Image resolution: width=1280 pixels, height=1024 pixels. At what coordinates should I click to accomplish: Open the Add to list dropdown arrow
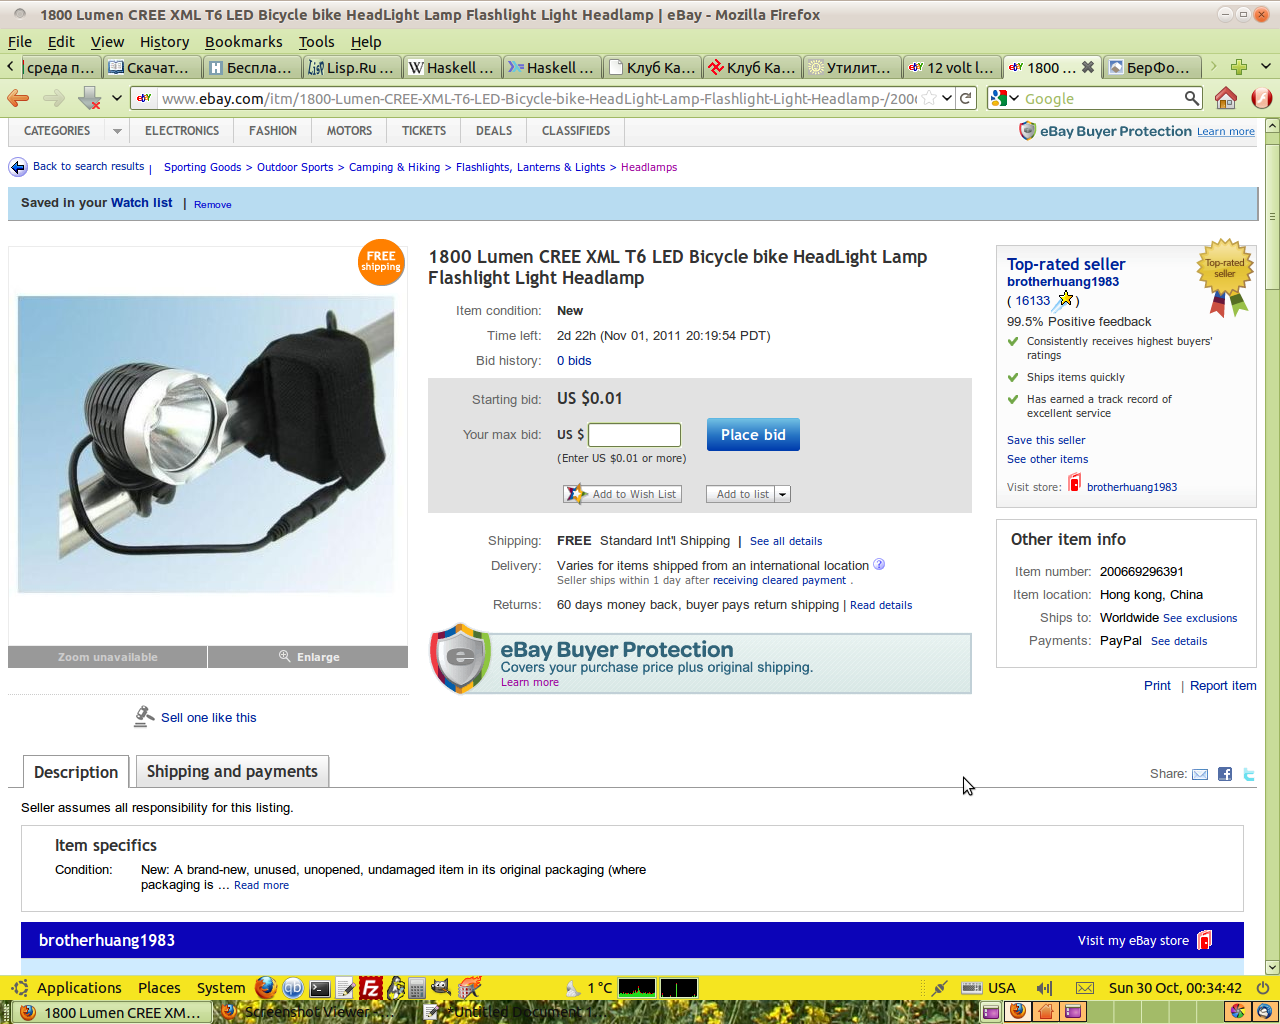(782, 494)
